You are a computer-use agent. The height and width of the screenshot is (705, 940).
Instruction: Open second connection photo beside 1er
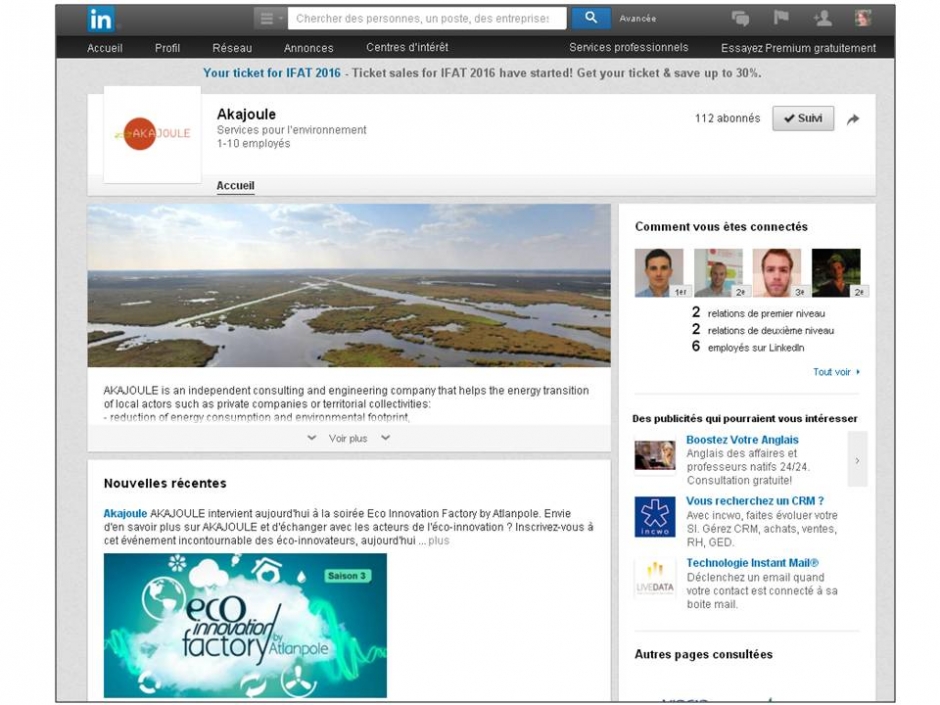pos(718,273)
